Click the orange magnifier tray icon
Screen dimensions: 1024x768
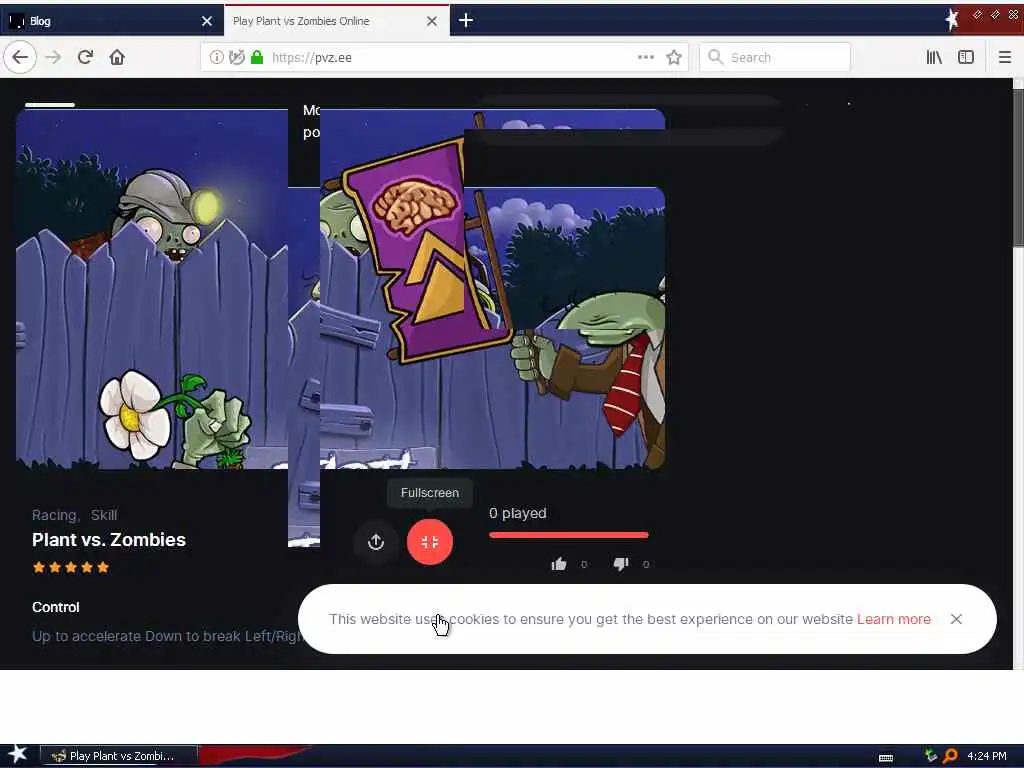point(950,756)
